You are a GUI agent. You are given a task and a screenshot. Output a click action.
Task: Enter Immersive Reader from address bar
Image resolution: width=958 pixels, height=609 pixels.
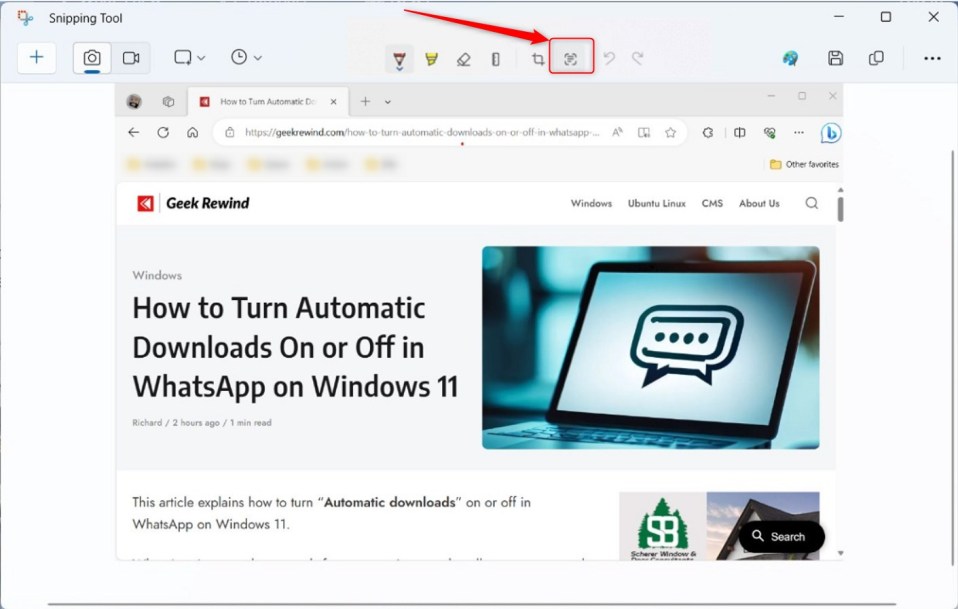pos(644,133)
